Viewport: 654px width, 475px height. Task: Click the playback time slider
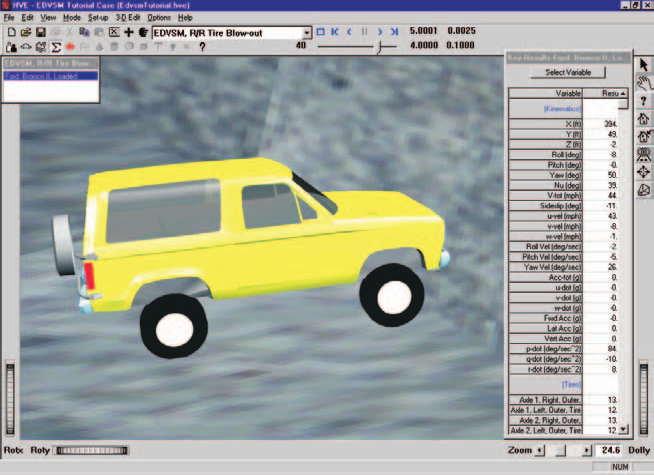(x=357, y=47)
